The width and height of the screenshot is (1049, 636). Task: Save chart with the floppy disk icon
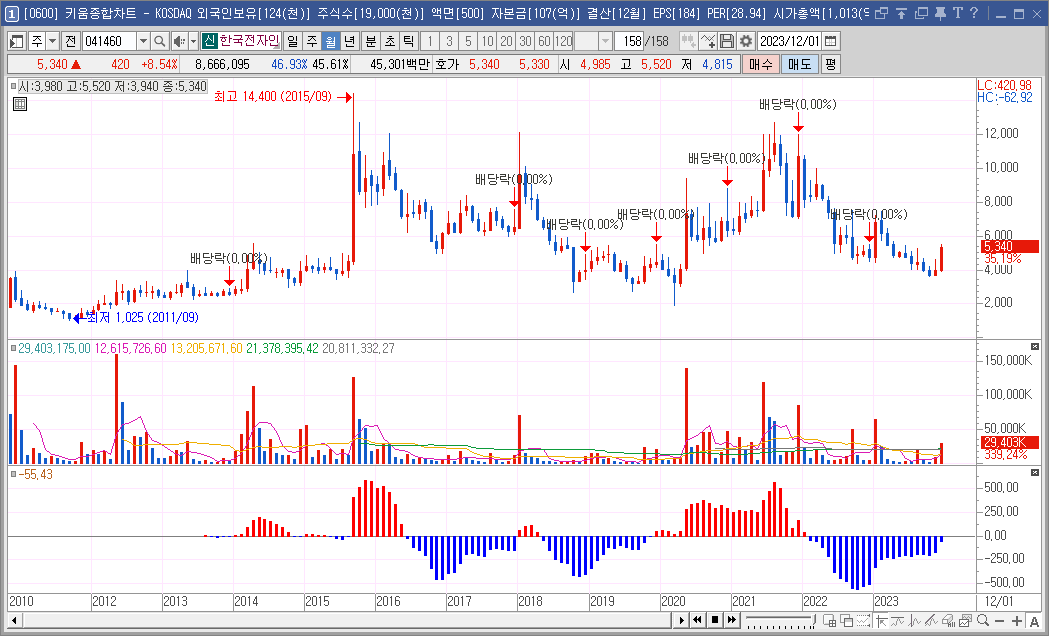[727, 41]
